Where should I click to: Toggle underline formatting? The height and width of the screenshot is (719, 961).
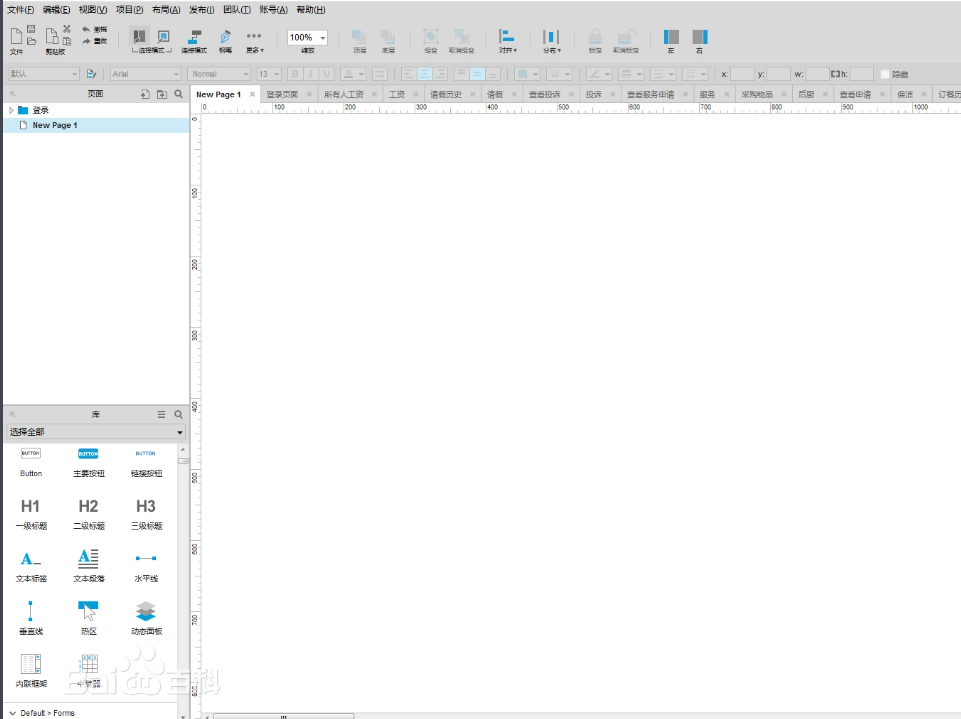(327, 74)
